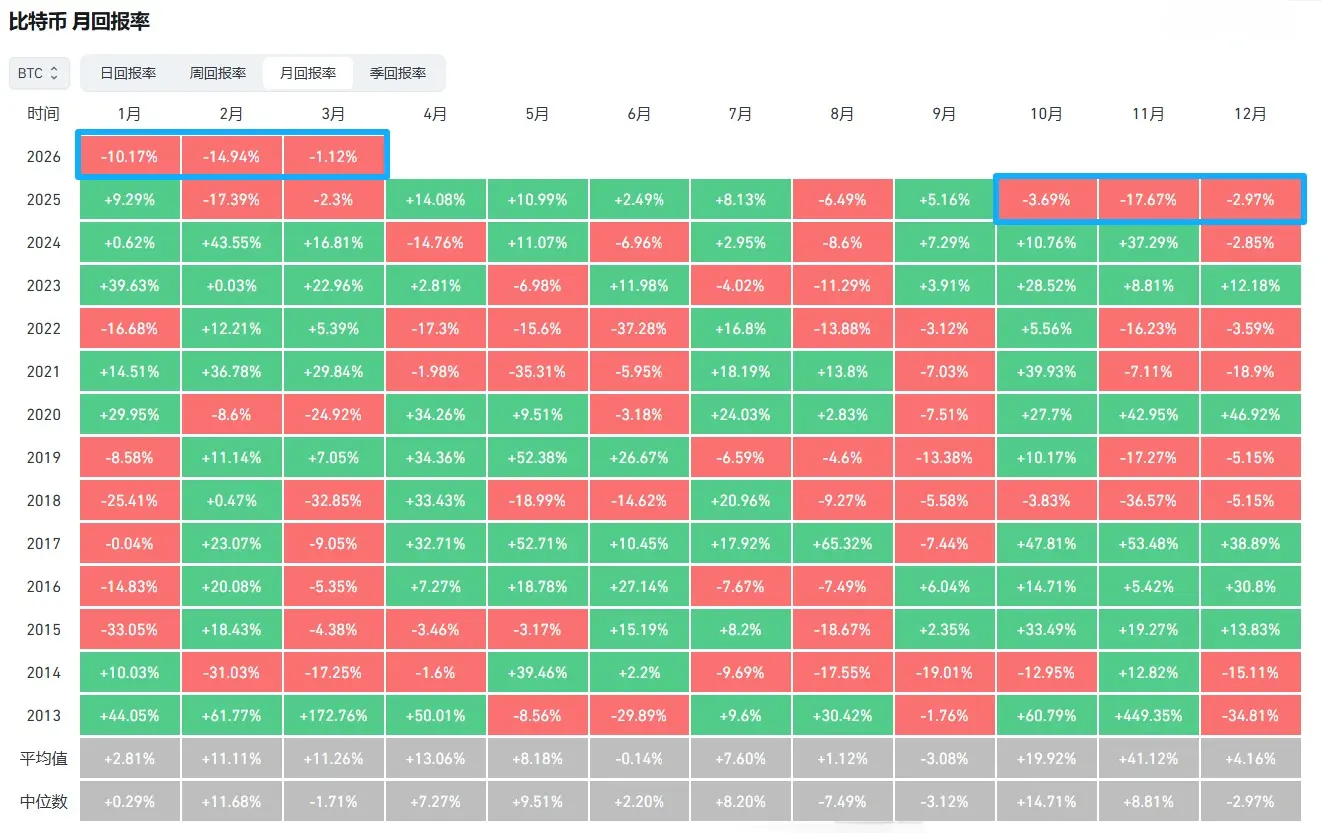1322x834 pixels.
Task: Click the 2021 row label
Action: coord(43,372)
